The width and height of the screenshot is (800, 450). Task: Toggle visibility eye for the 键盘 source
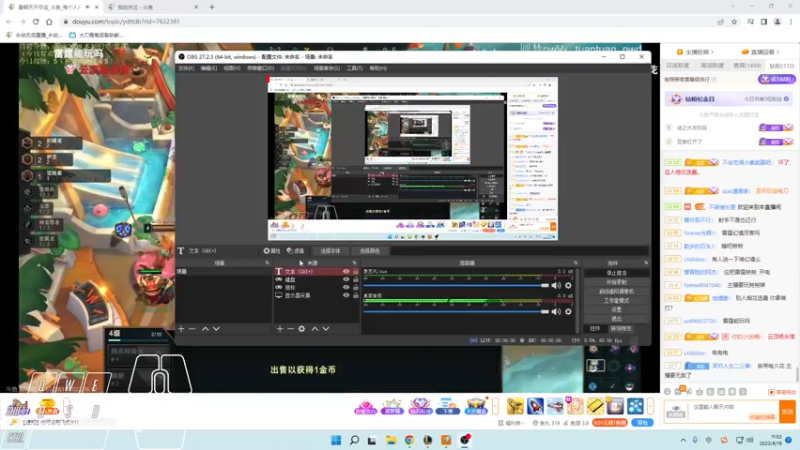pos(346,280)
